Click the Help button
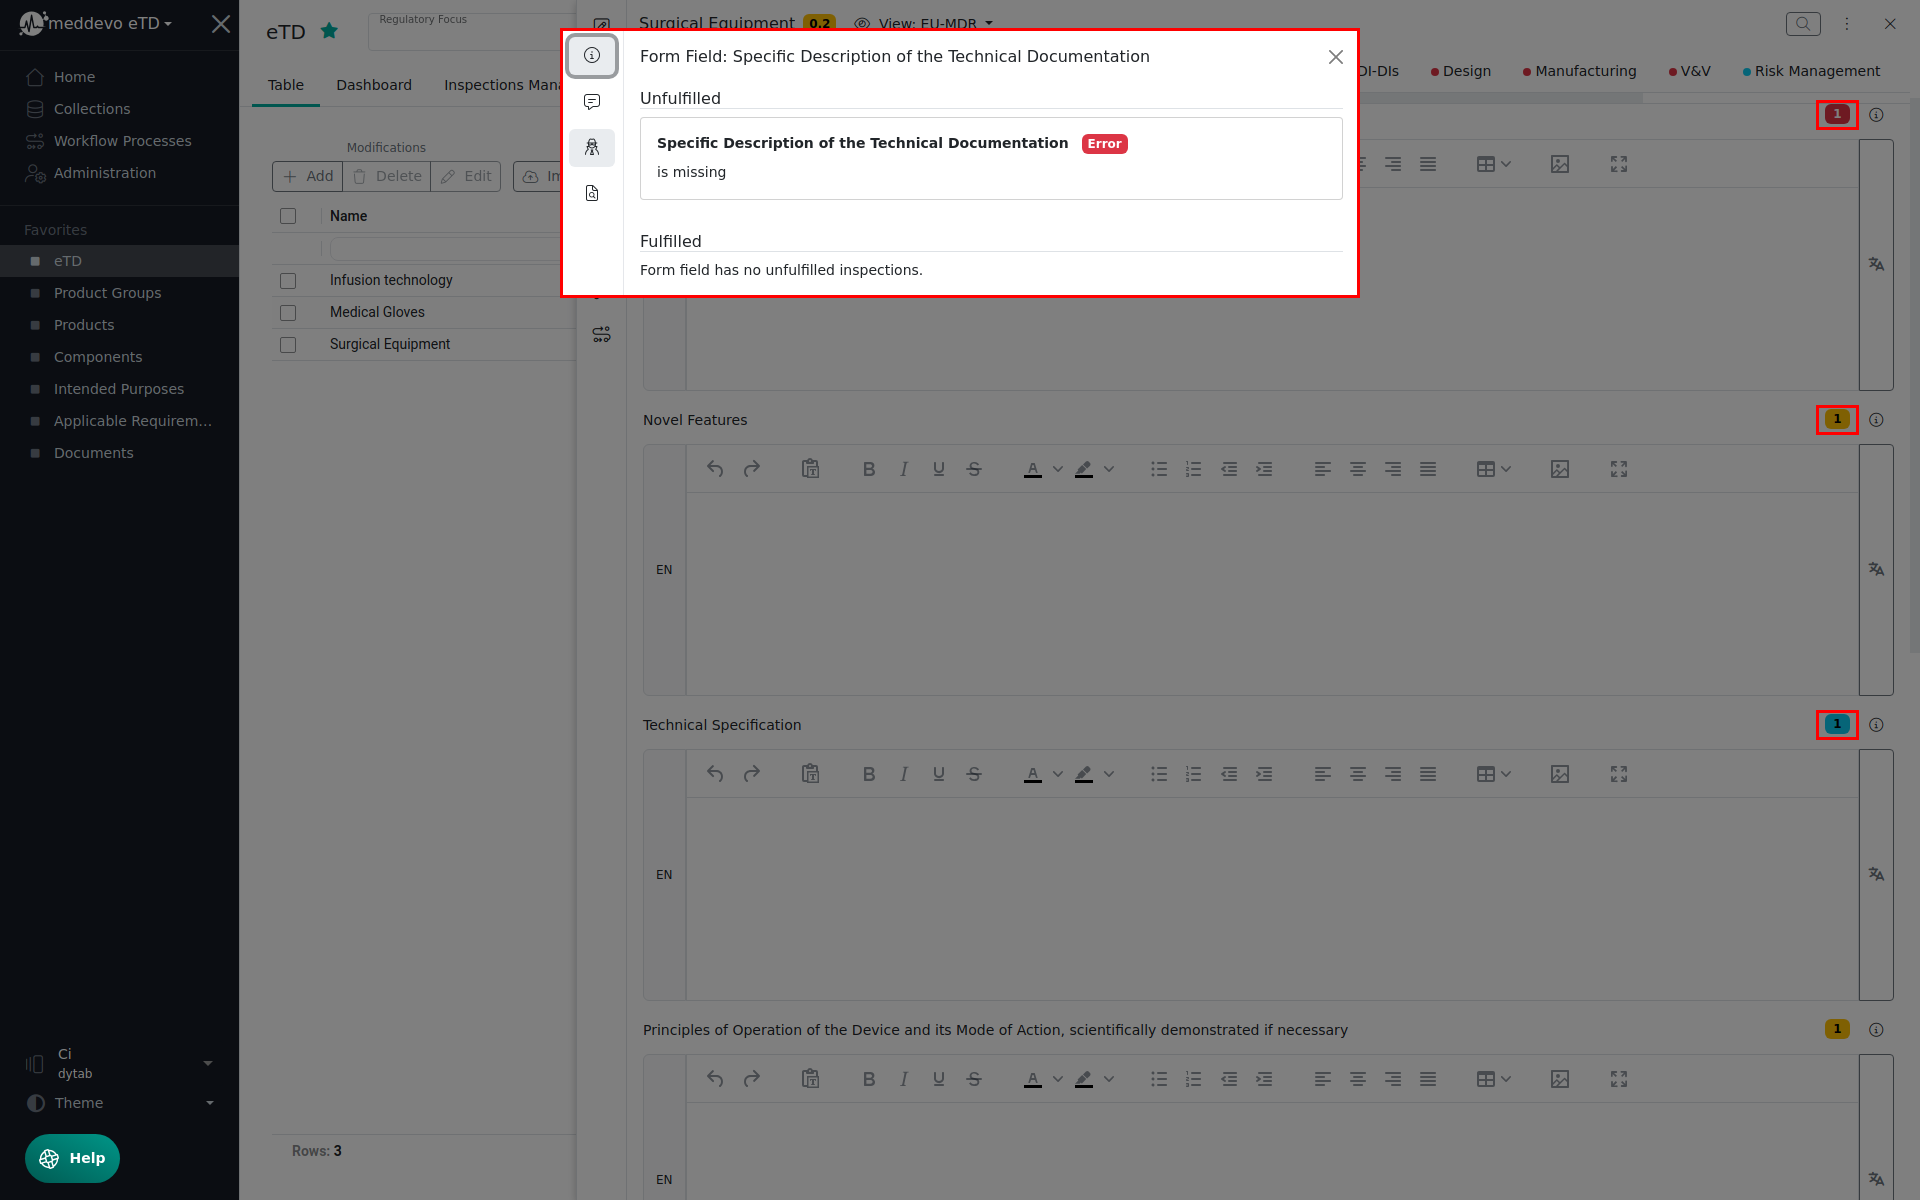The image size is (1920, 1200). (x=72, y=1158)
